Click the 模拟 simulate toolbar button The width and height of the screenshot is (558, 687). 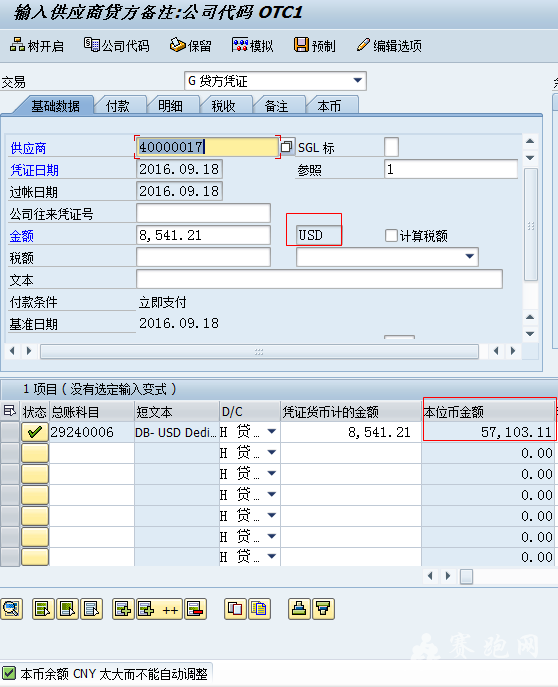[x=253, y=46]
